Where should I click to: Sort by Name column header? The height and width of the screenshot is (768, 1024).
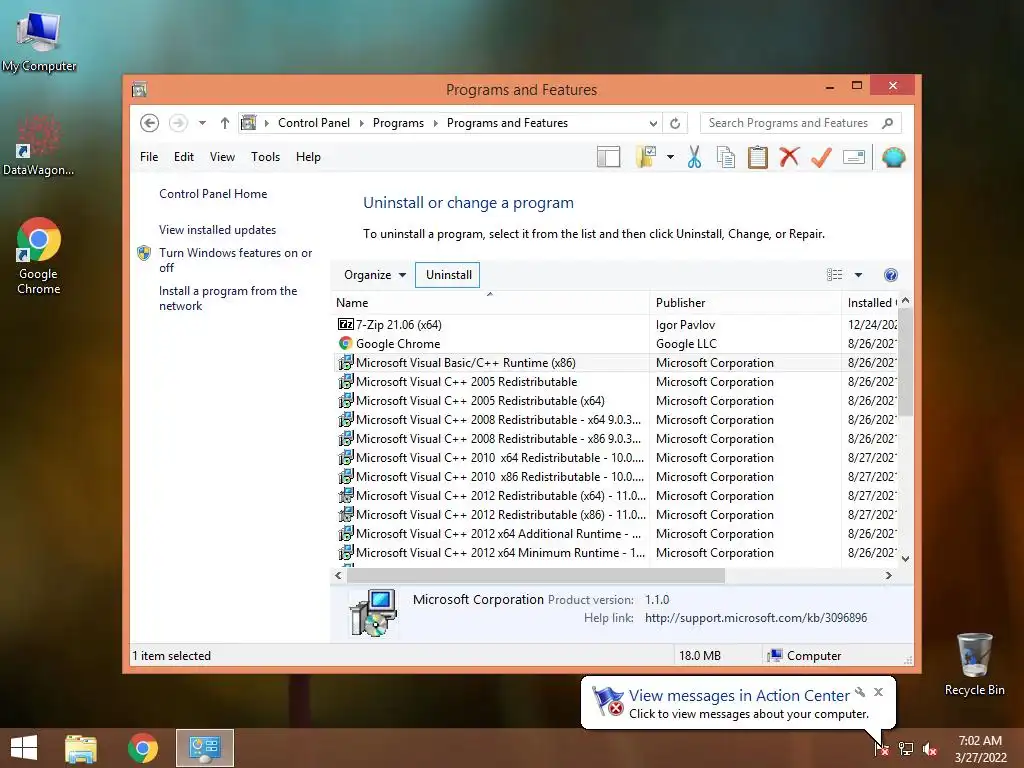tap(490, 303)
